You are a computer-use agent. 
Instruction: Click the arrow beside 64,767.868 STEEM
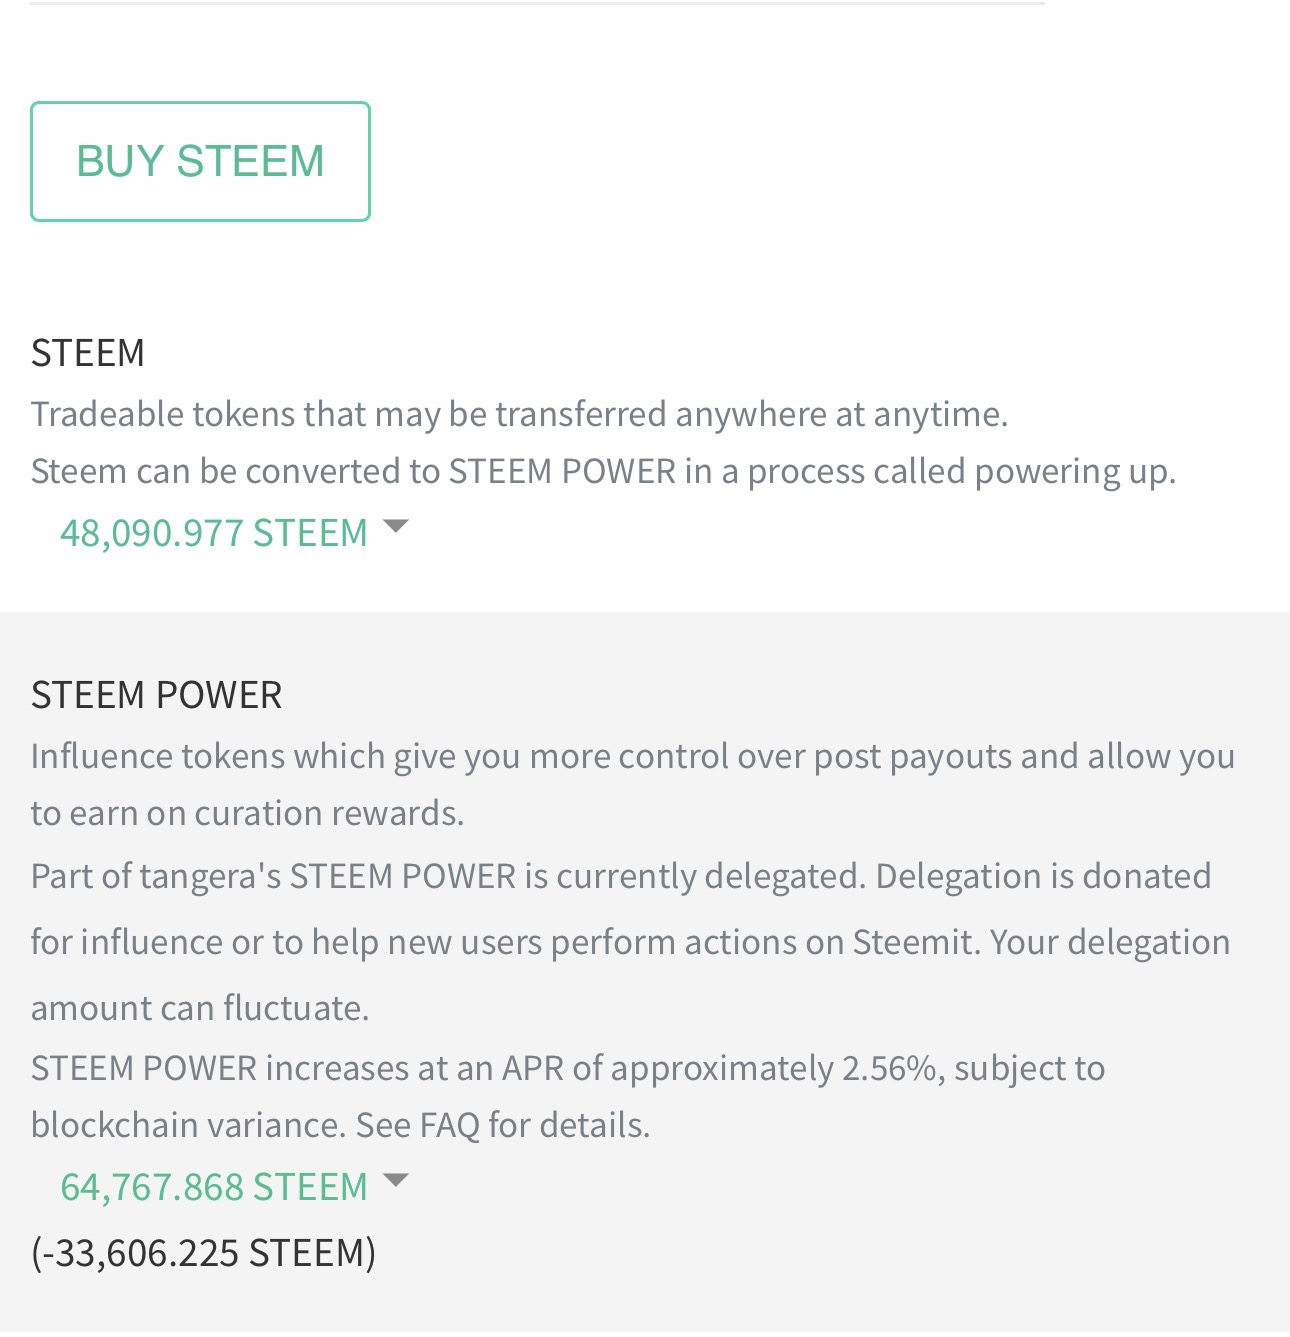(x=396, y=1180)
